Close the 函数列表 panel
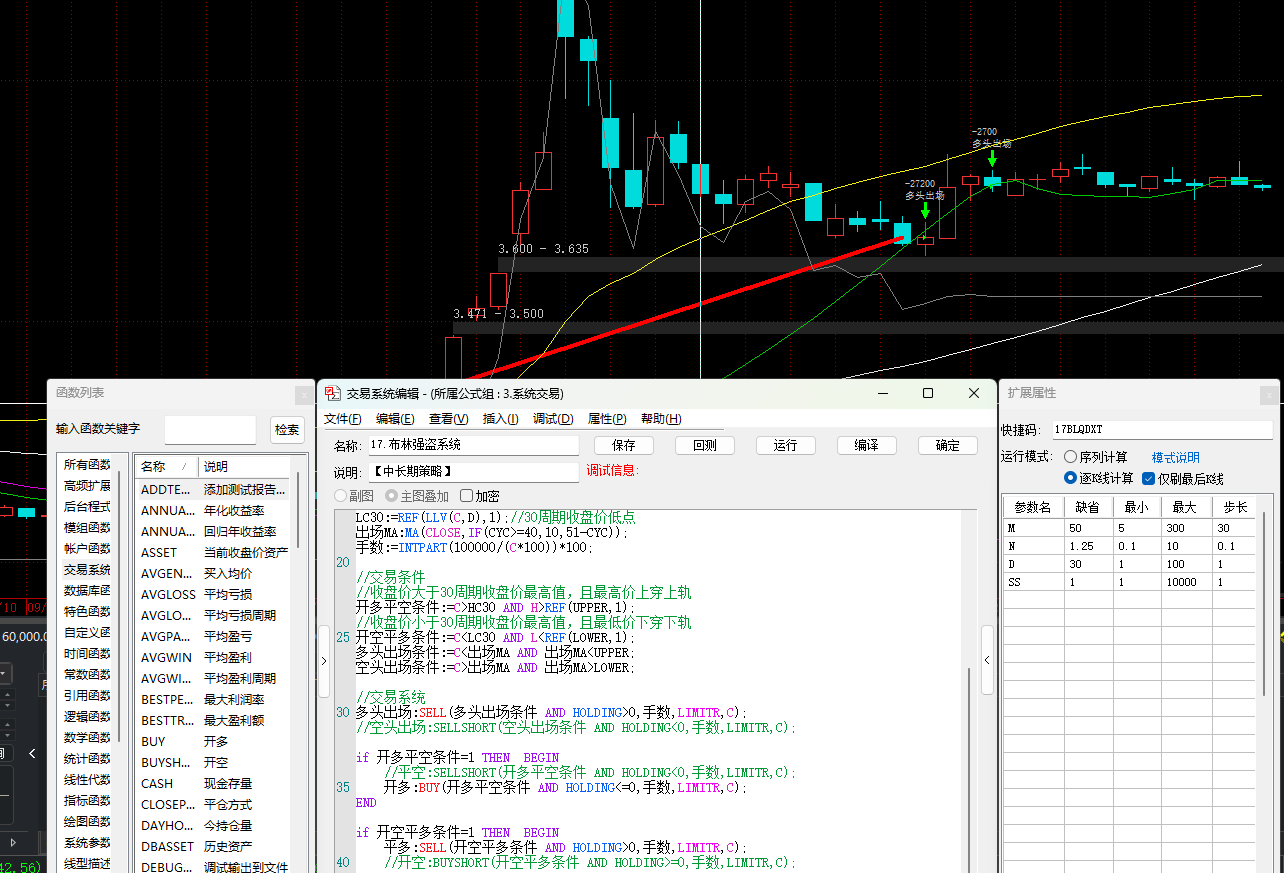This screenshot has width=1284, height=873. click(303, 395)
